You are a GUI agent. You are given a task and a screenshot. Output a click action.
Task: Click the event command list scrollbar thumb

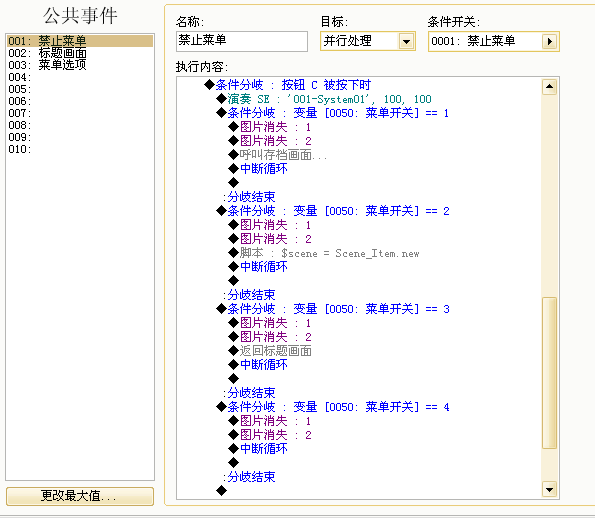pos(549,373)
